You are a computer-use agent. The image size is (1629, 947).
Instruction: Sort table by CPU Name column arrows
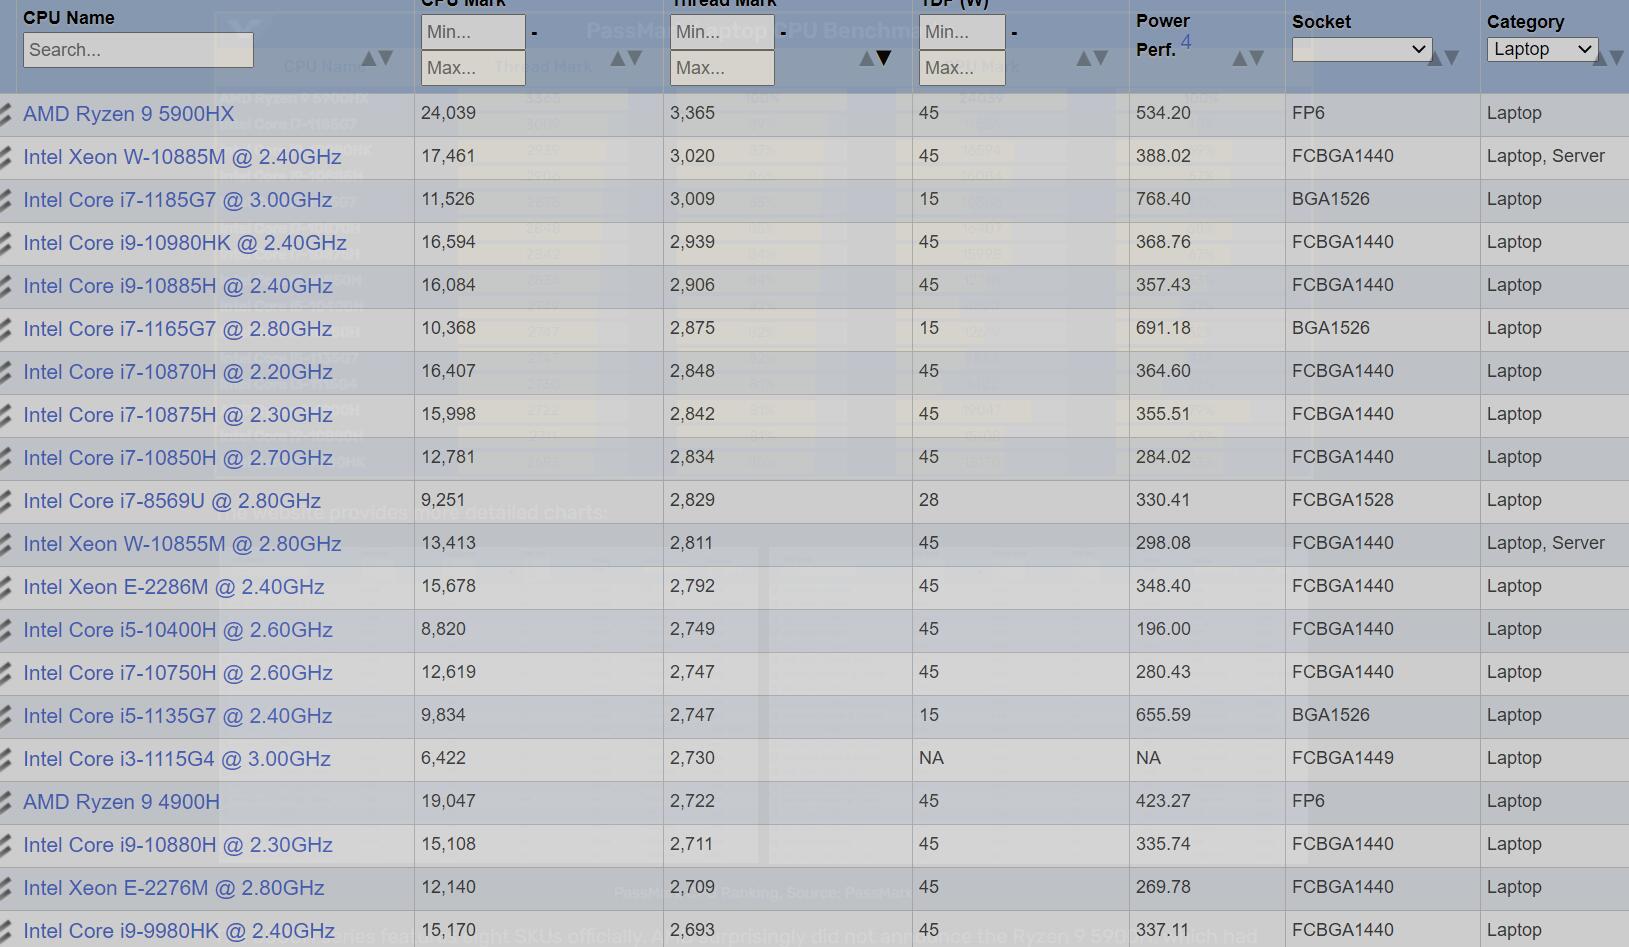[377, 58]
